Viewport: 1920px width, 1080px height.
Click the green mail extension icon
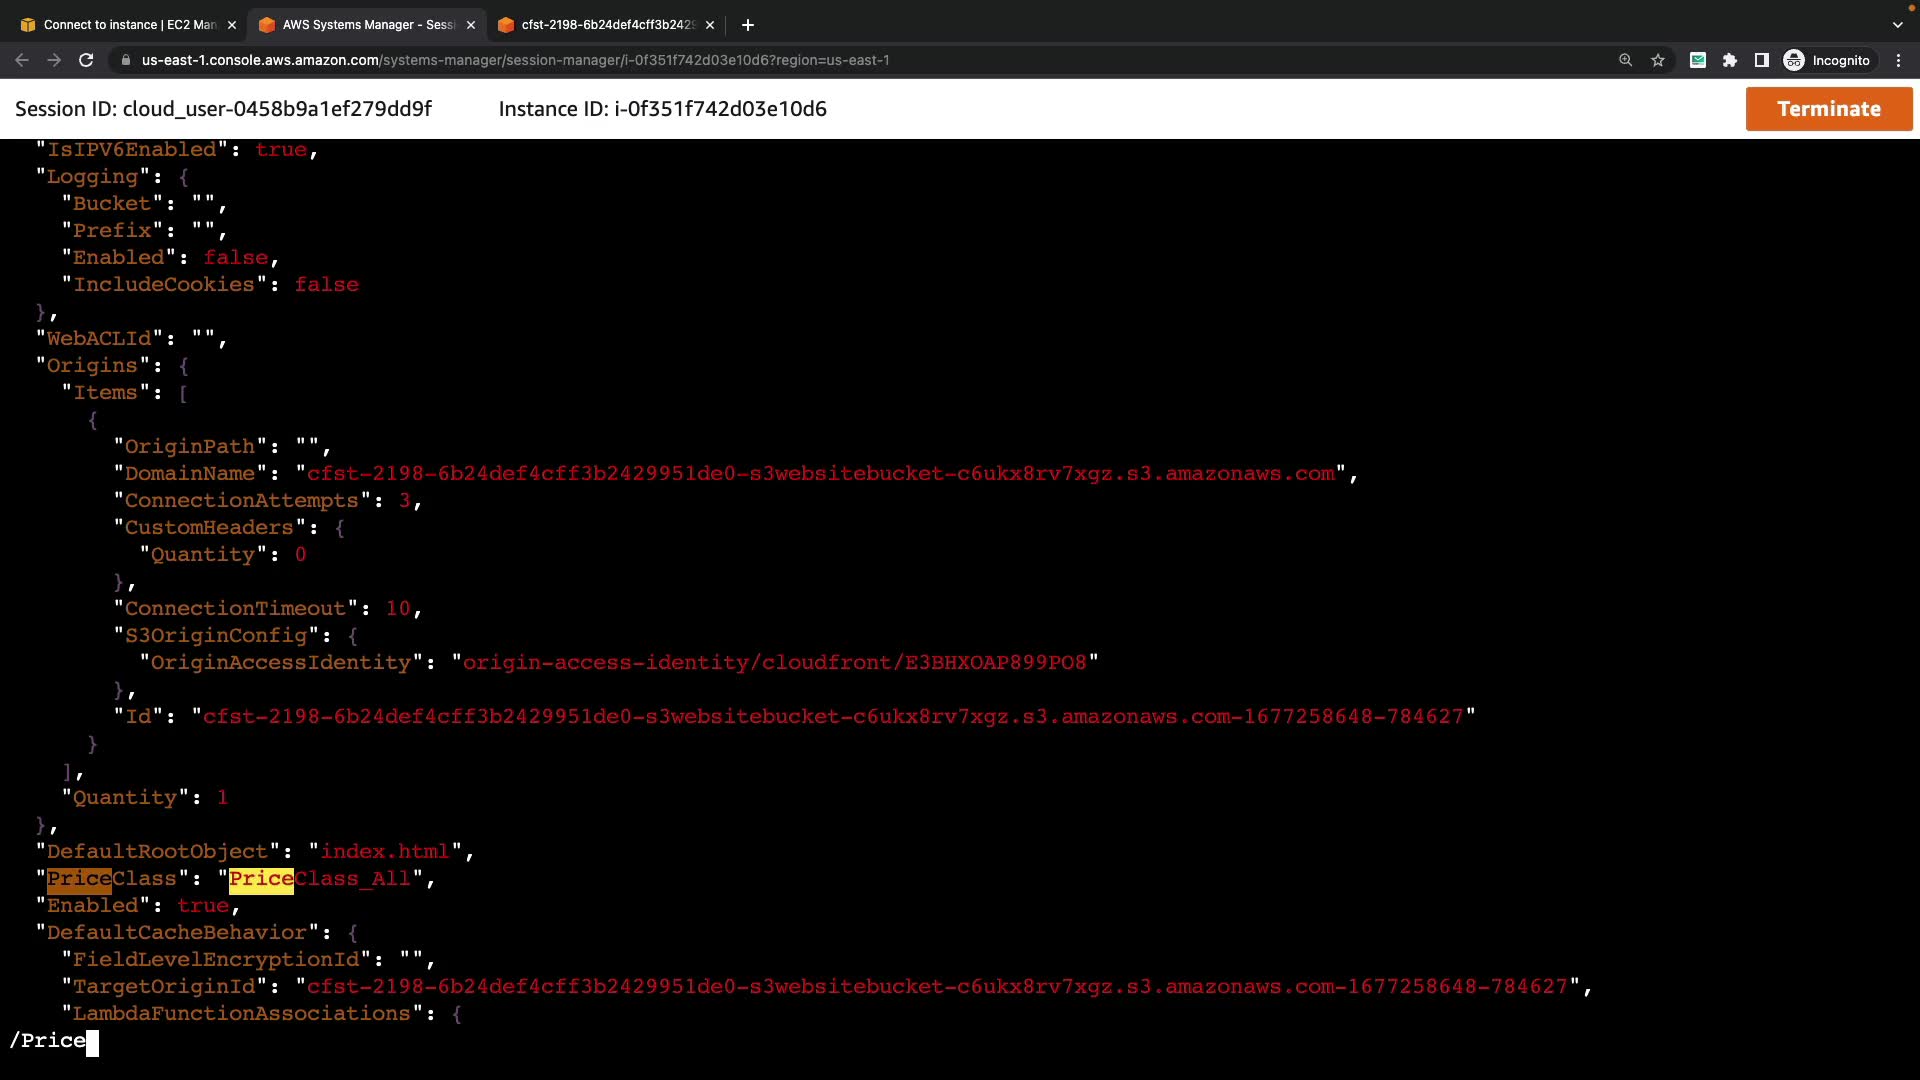click(x=1698, y=60)
